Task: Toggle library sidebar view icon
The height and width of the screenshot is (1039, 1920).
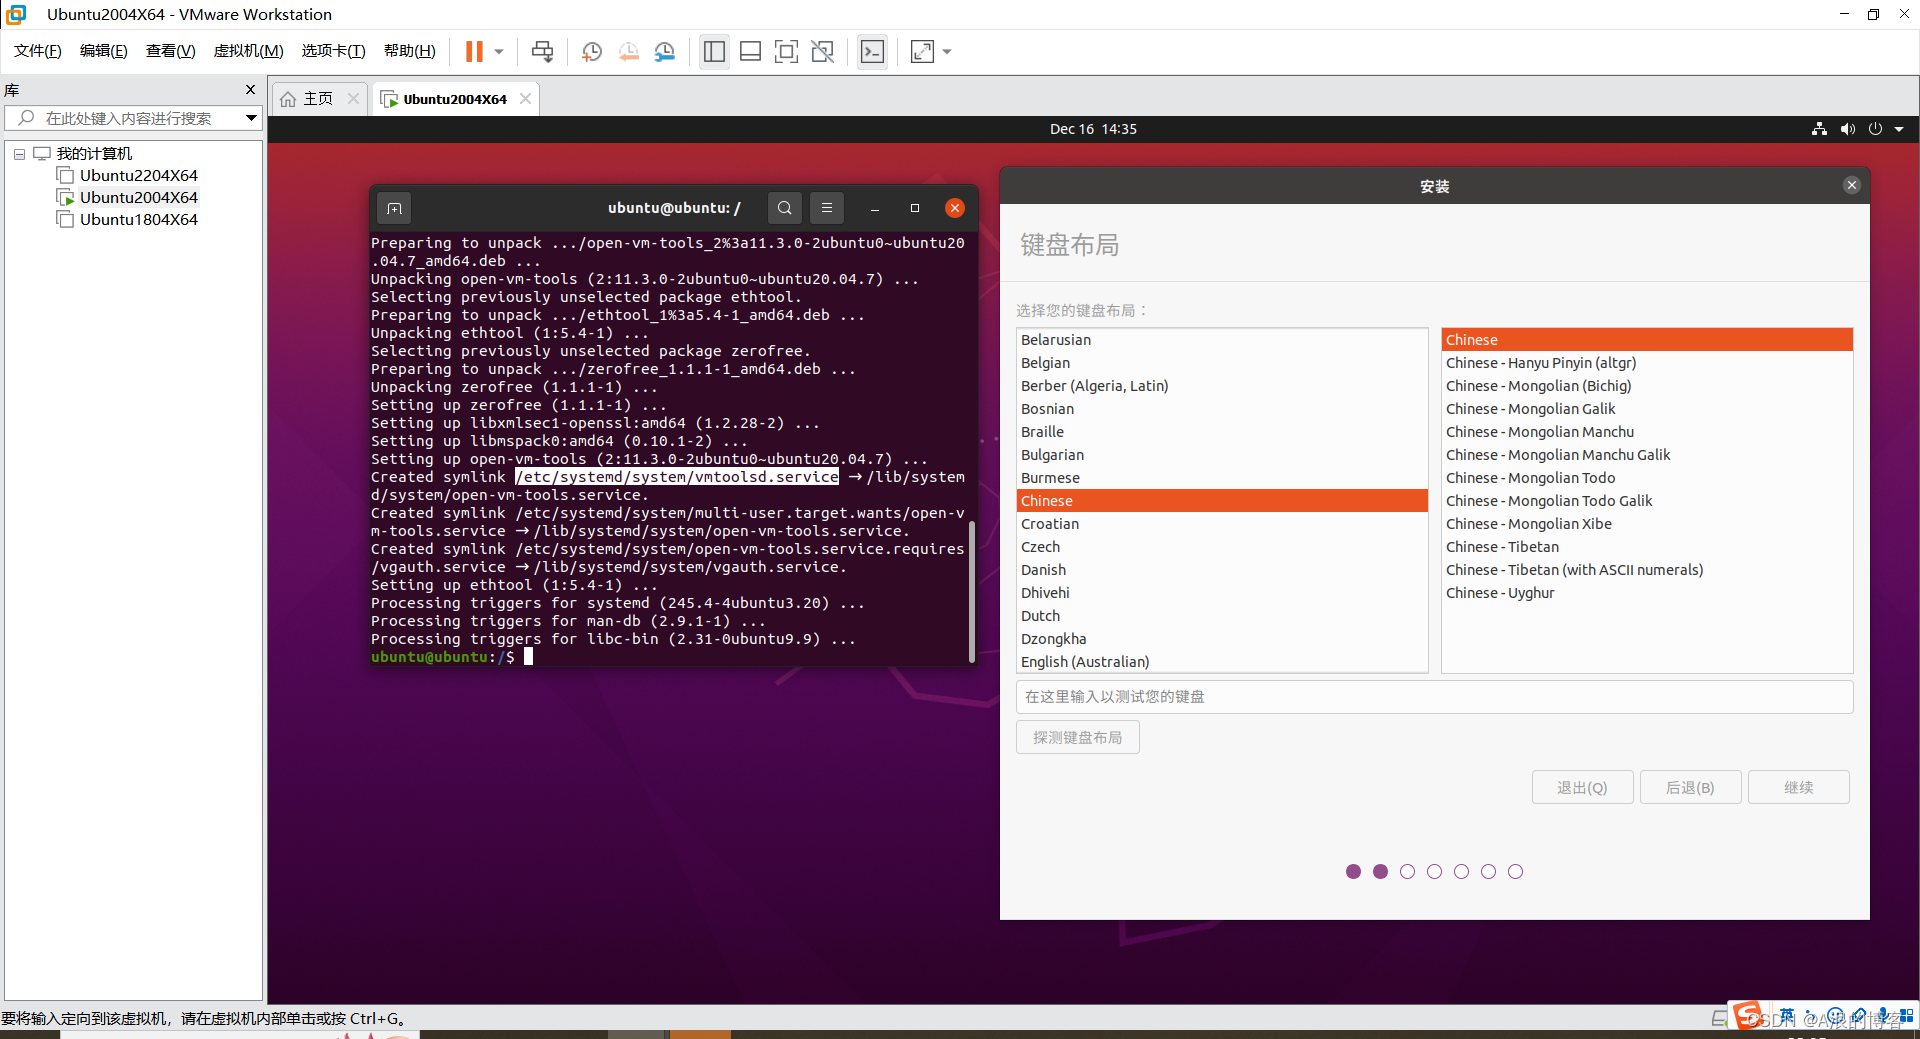Action: (714, 51)
